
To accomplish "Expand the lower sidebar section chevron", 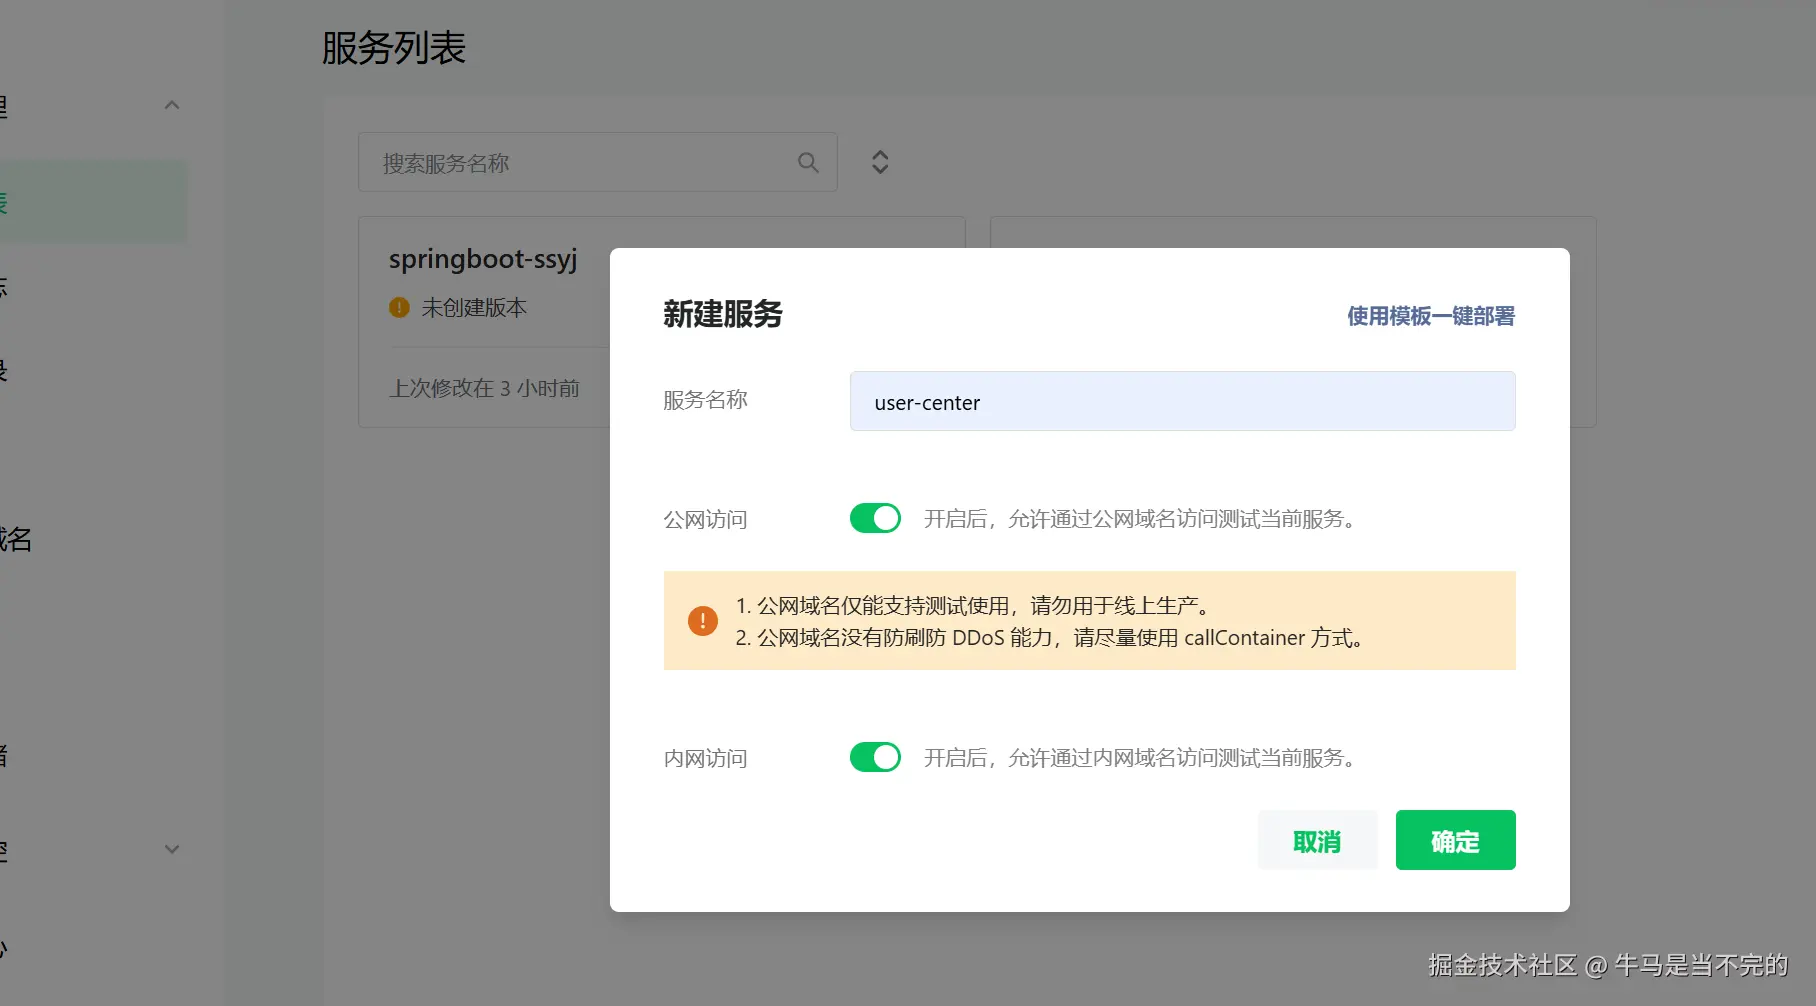I will [x=172, y=849].
